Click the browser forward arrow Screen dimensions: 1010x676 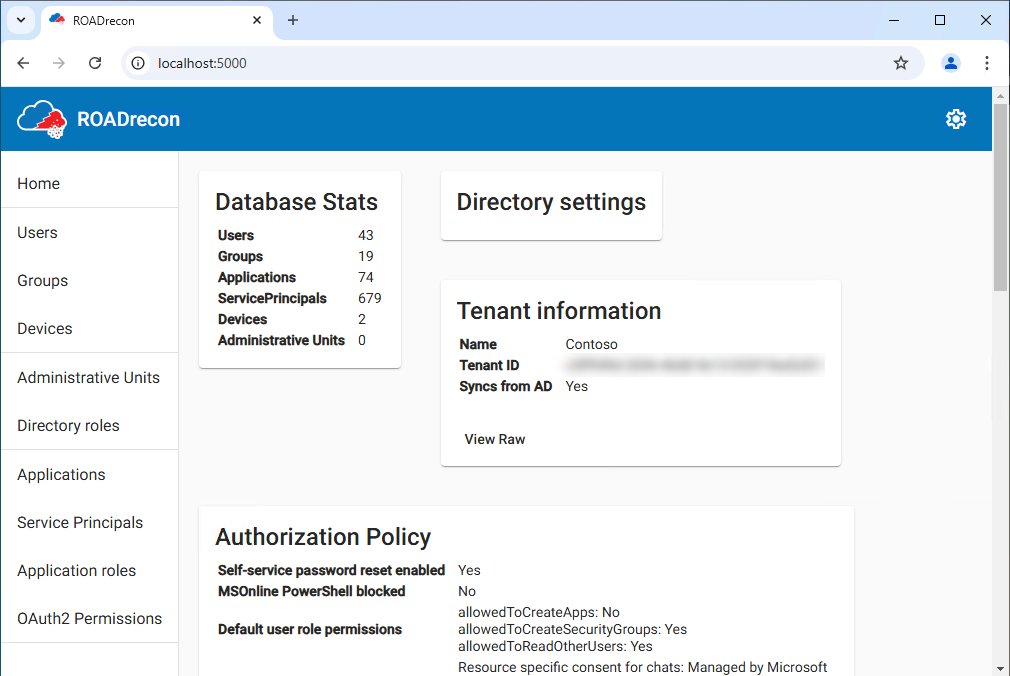(59, 63)
